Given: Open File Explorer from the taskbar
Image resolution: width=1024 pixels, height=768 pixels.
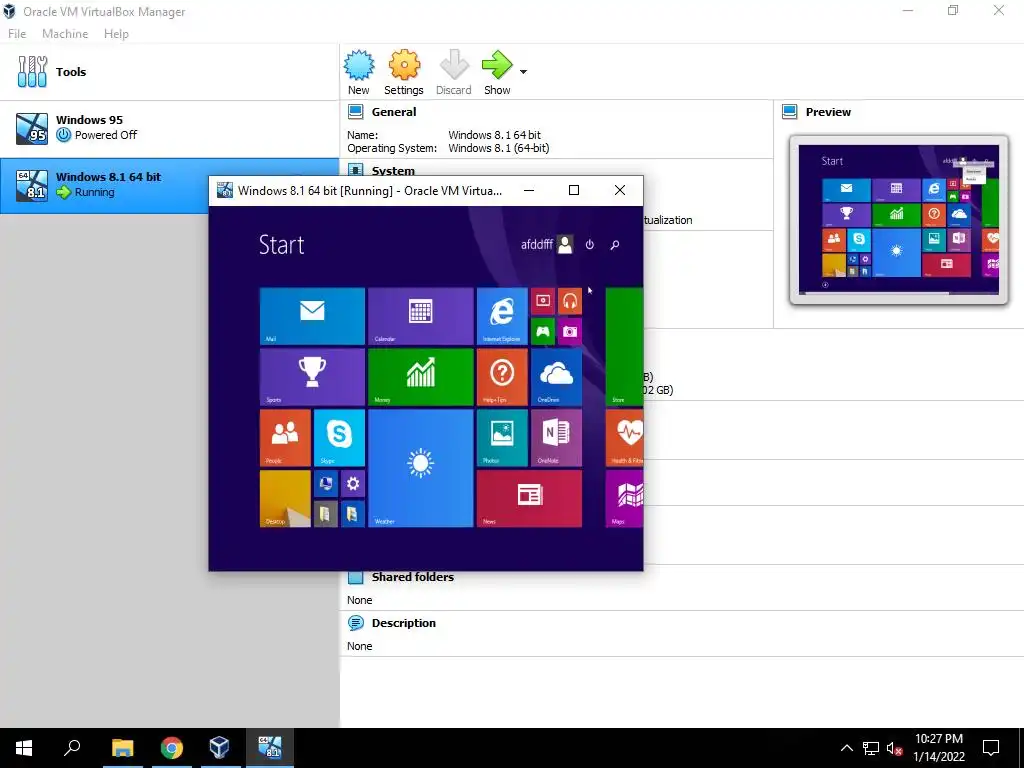Looking at the screenshot, I should (122, 748).
